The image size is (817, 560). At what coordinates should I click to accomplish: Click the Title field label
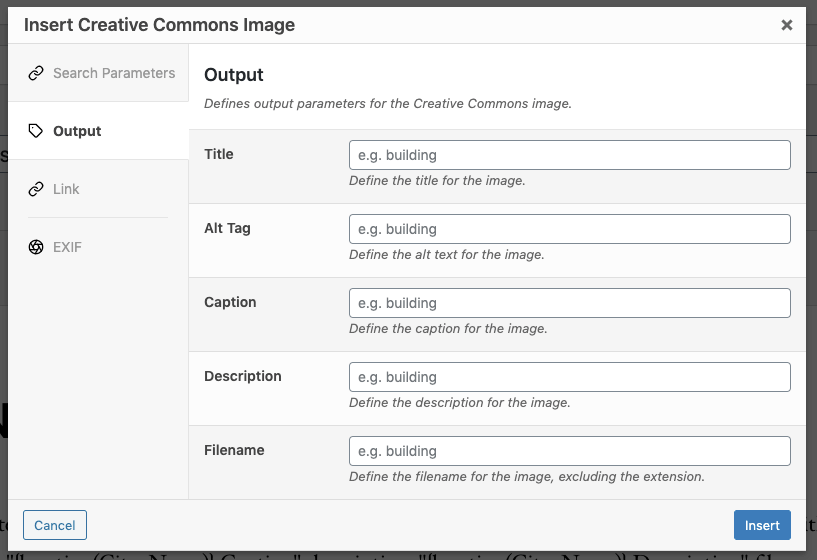pyautogui.click(x=219, y=154)
